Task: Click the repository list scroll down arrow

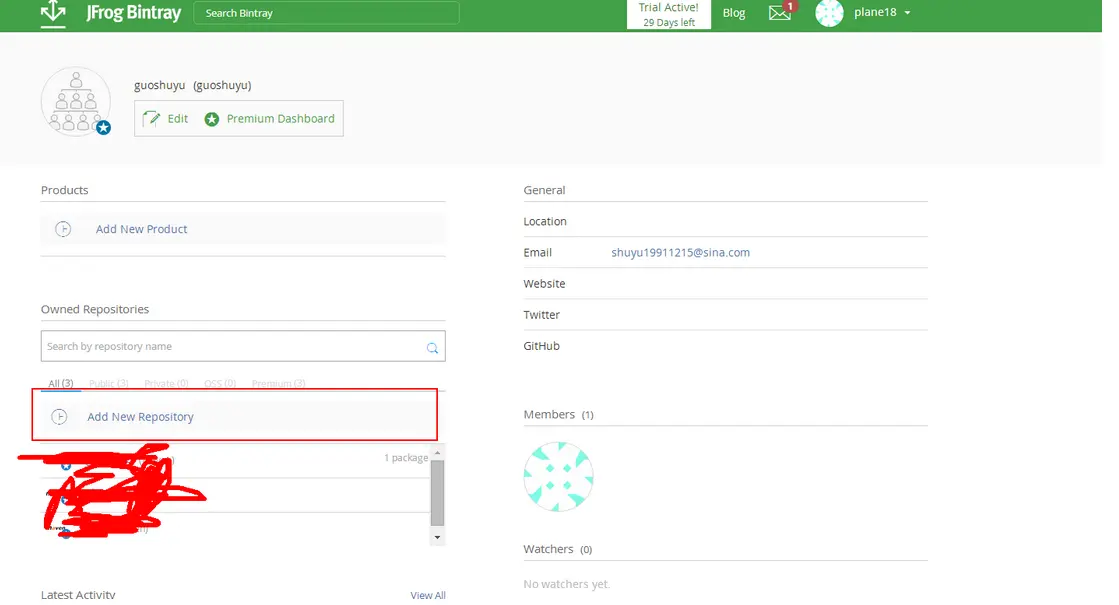Action: click(x=437, y=537)
